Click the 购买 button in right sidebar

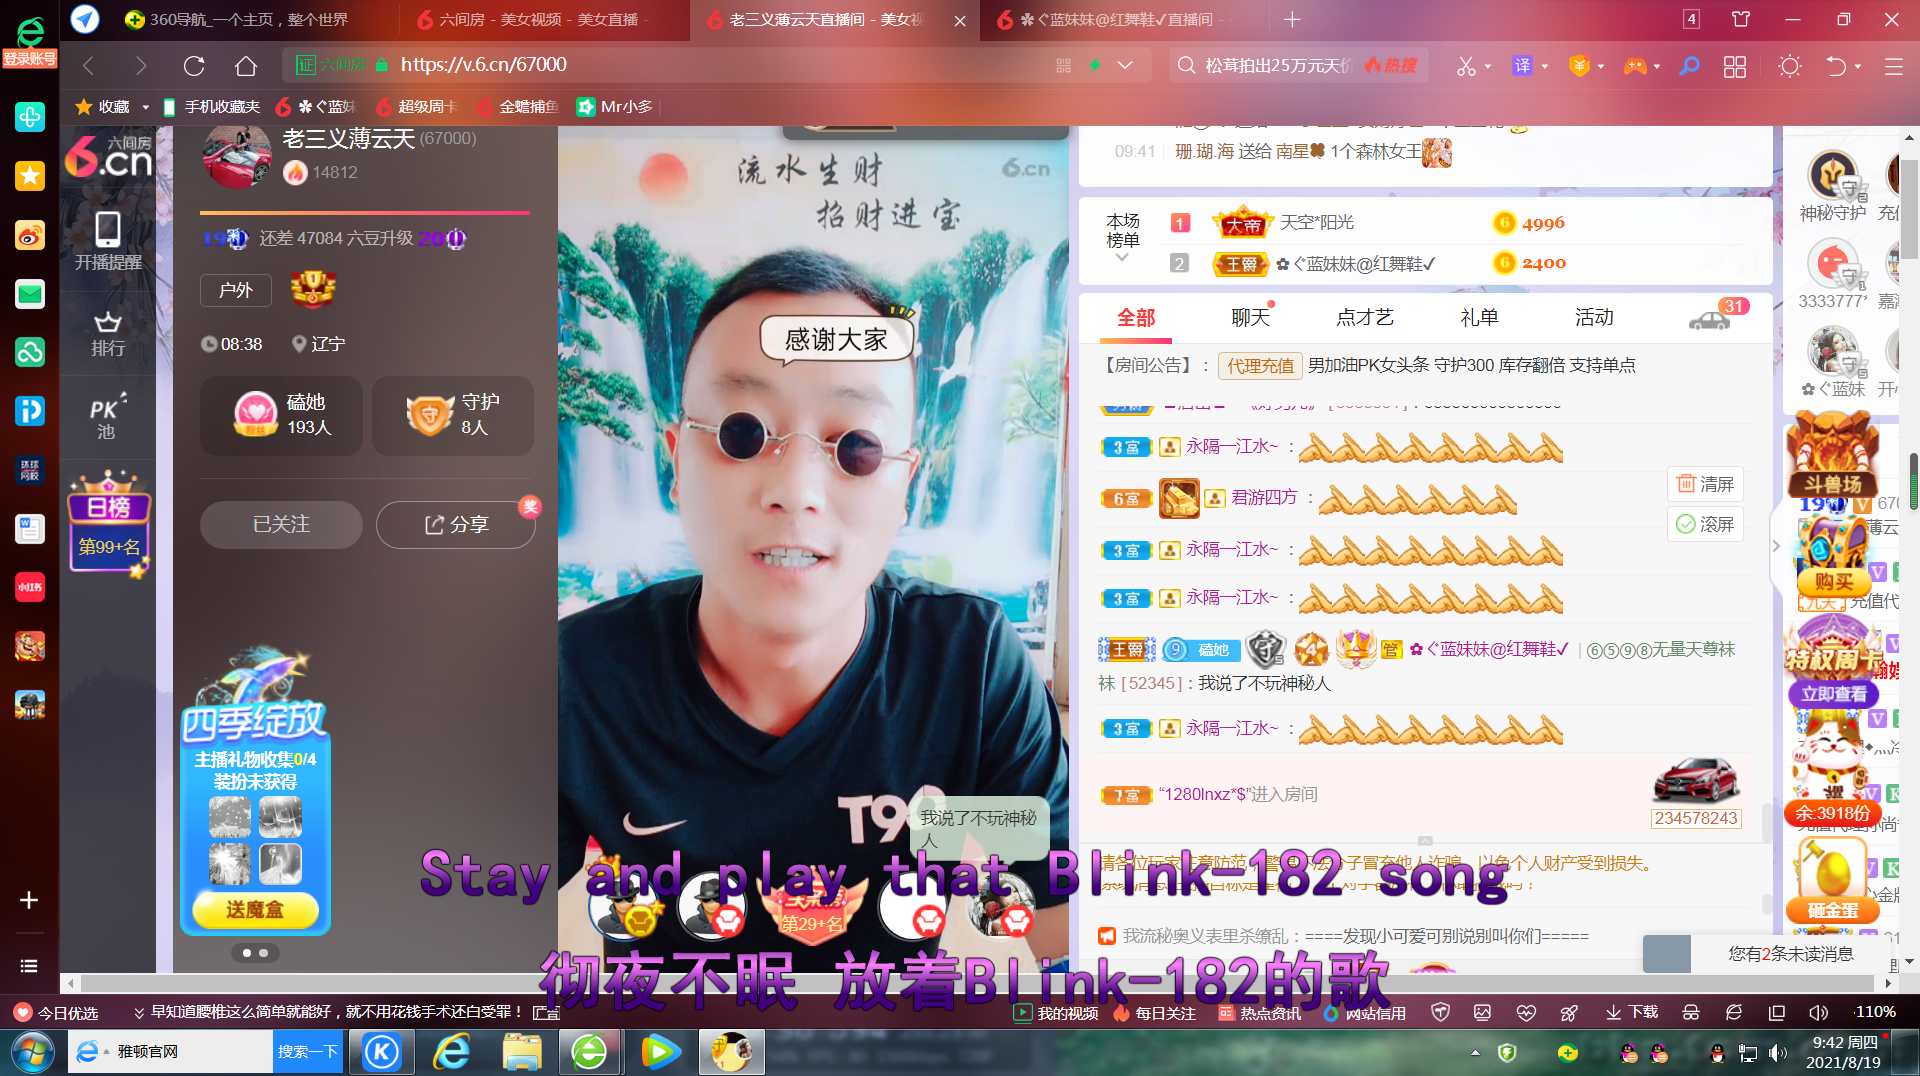(1833, 582)
